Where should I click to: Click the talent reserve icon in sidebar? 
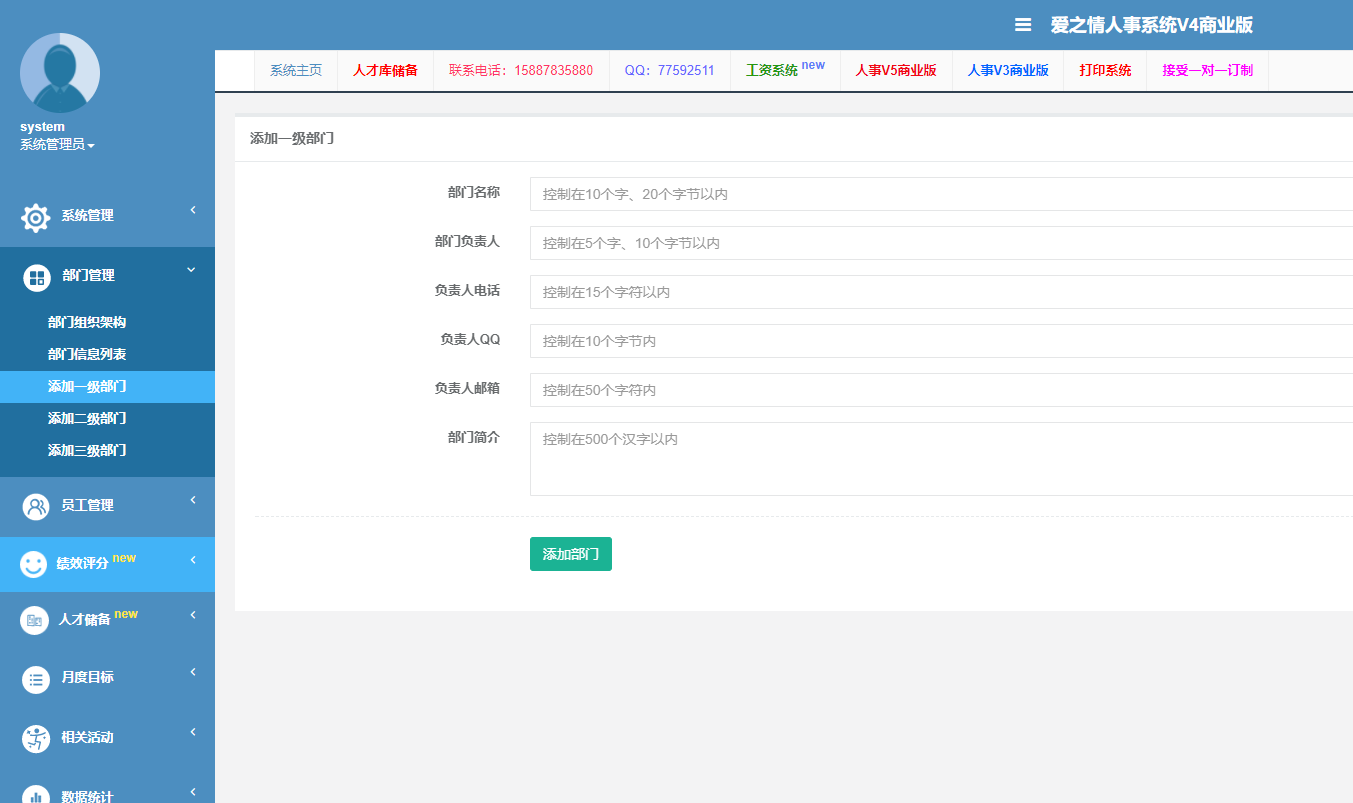(x=34, y=621)
